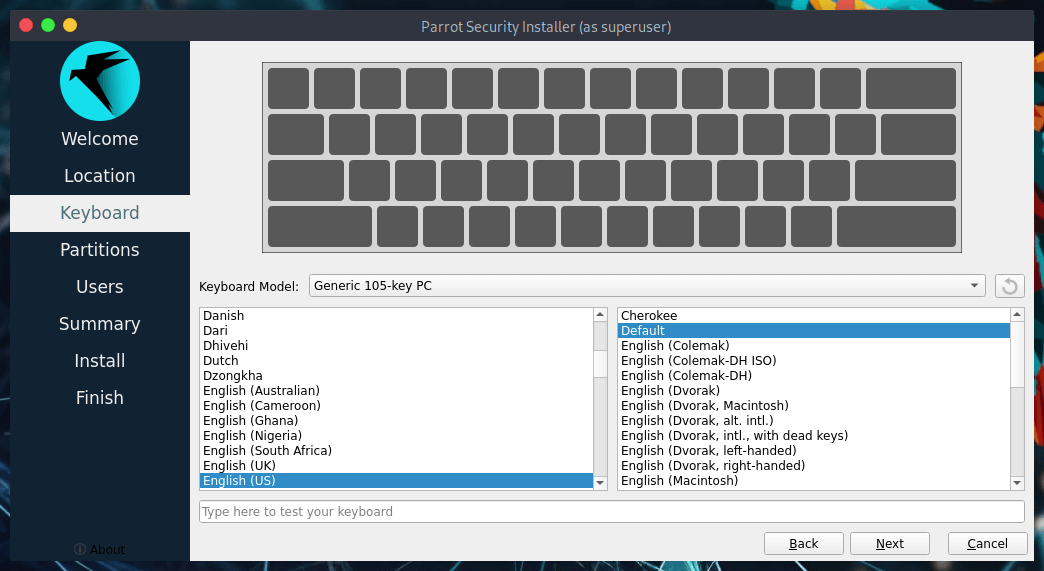Open the About info link

tap(100, 549)
